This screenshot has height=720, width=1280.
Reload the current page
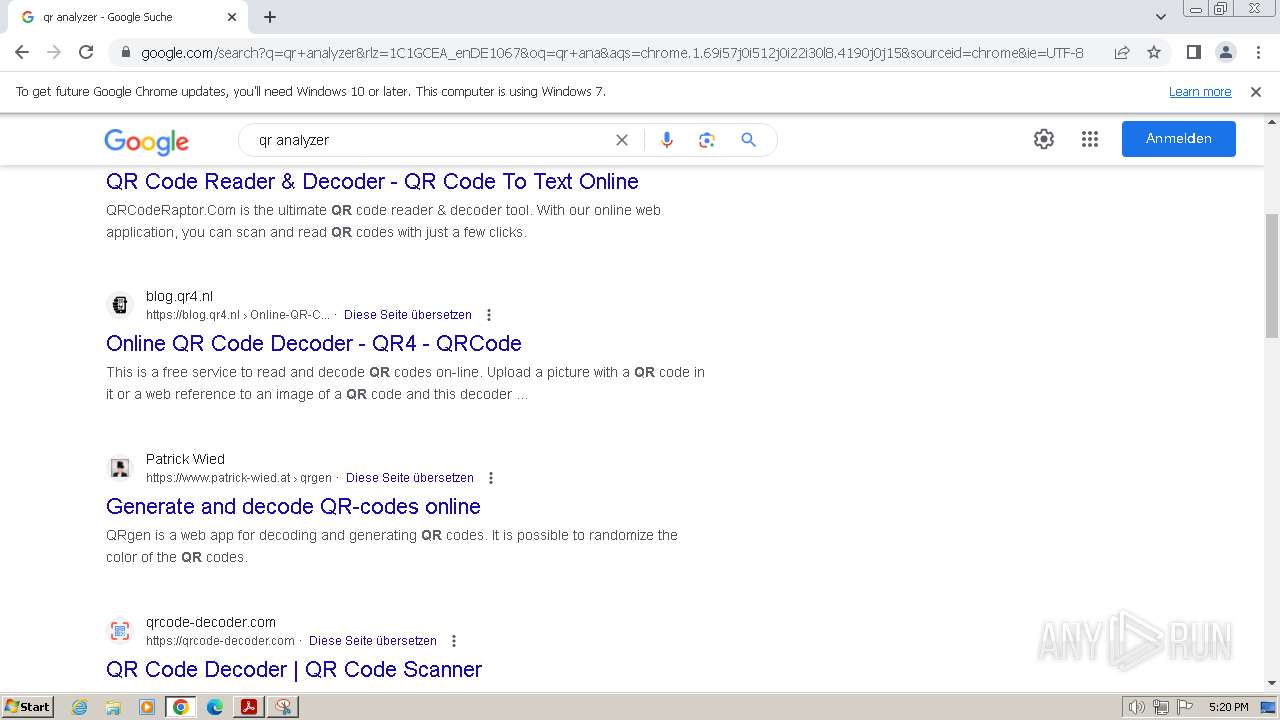coord(86,52)
